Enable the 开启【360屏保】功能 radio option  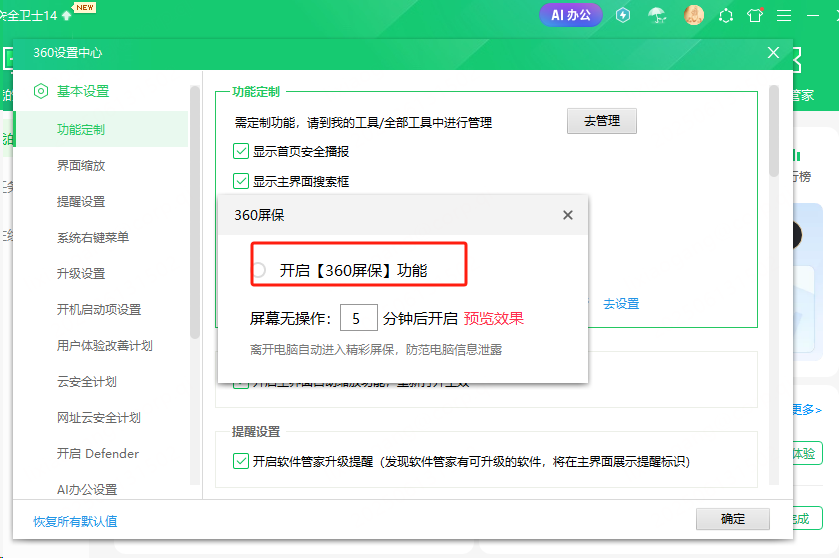(259, 270)
